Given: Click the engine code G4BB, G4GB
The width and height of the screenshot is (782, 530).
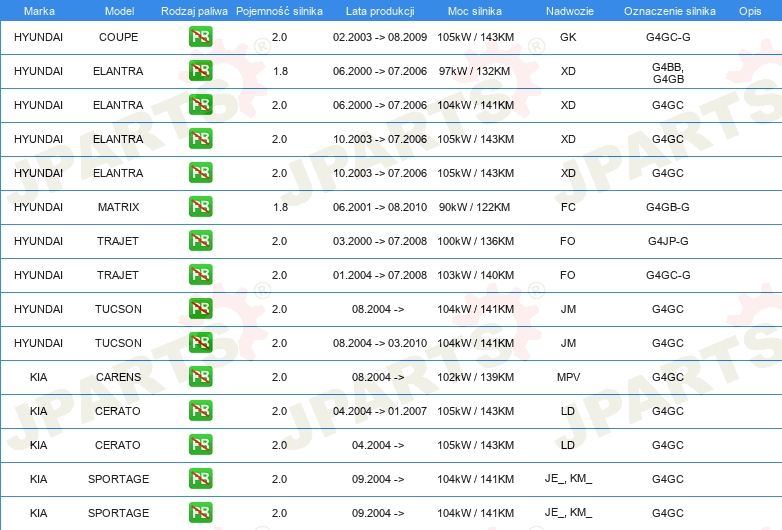Looking at the screenshot, I should click(x=668, y=73).
